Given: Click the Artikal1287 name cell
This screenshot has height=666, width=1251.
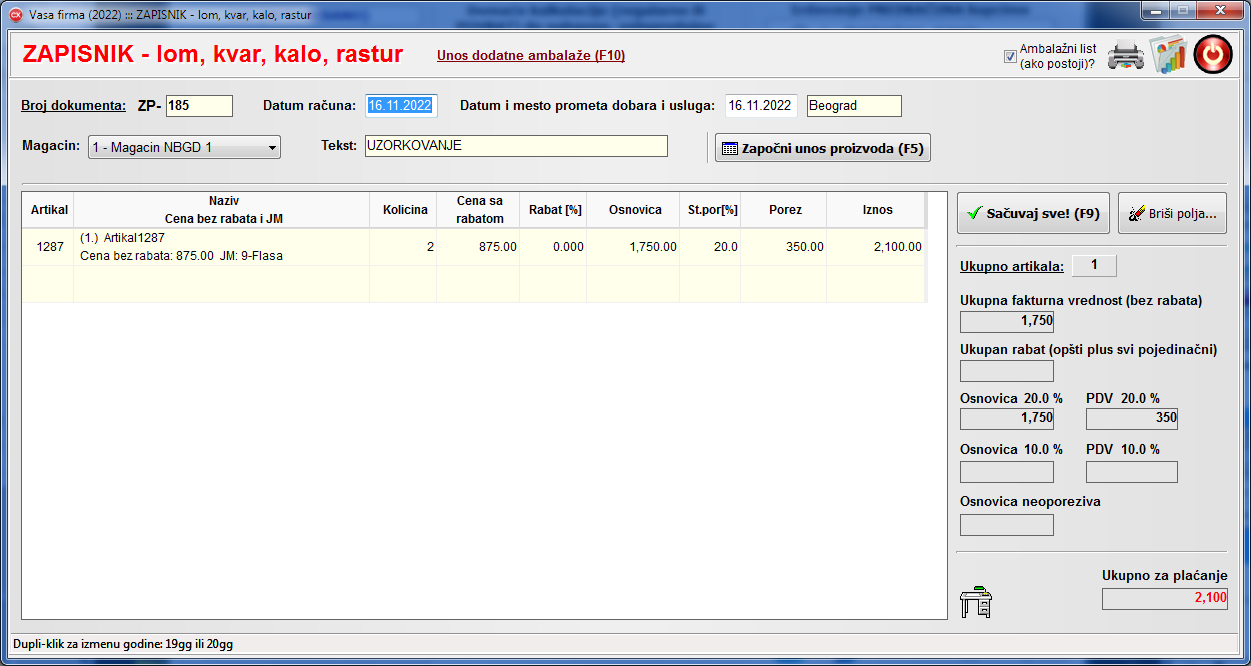Looking at the screenshot, I should pos(222,247).
